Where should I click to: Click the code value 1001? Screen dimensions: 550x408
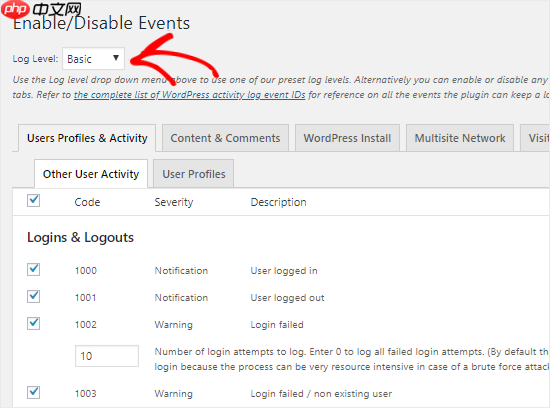(x=86, y=297)
